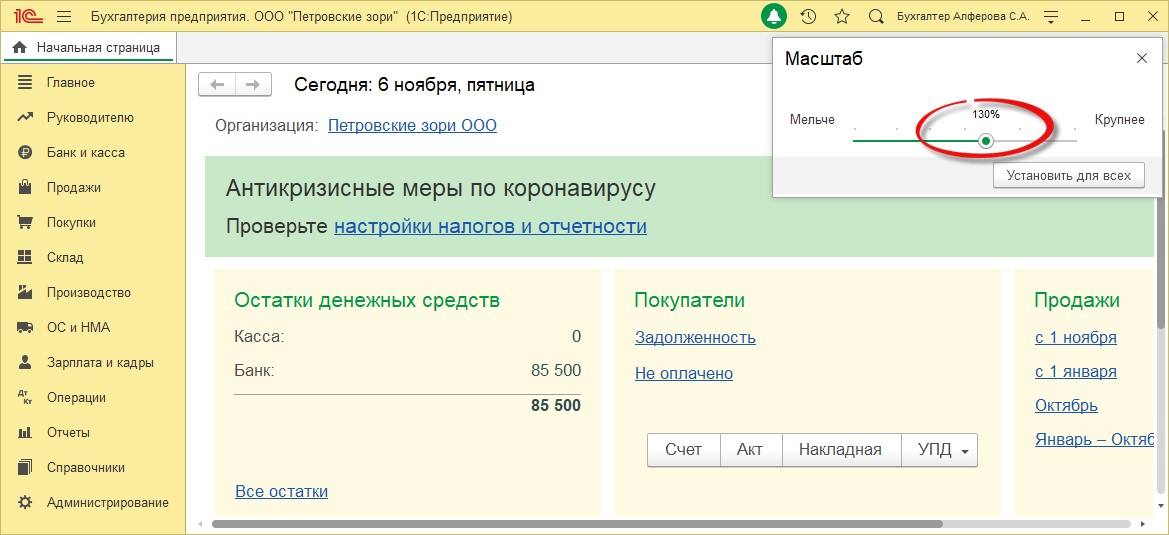
Task: Click the horizontal scrollbar at bottom
Action: click(576, 524)
